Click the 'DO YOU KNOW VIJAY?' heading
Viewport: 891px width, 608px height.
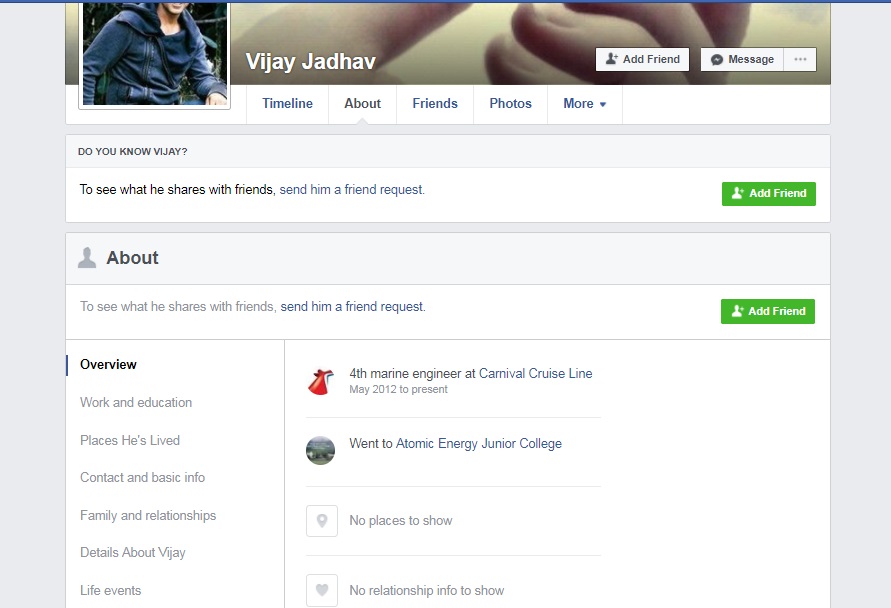[x=132, y=152]
